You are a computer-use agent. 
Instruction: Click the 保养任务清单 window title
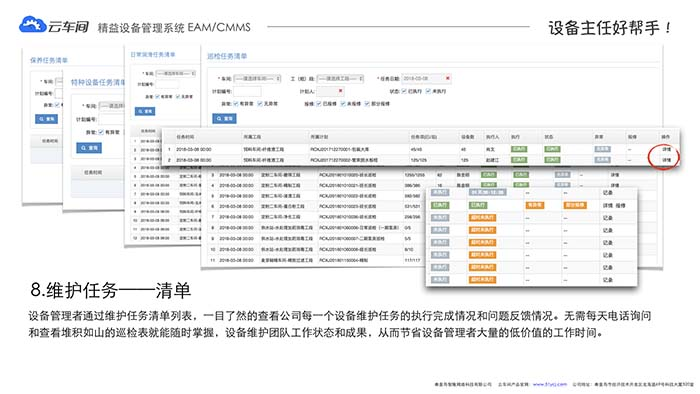(49, 60)
